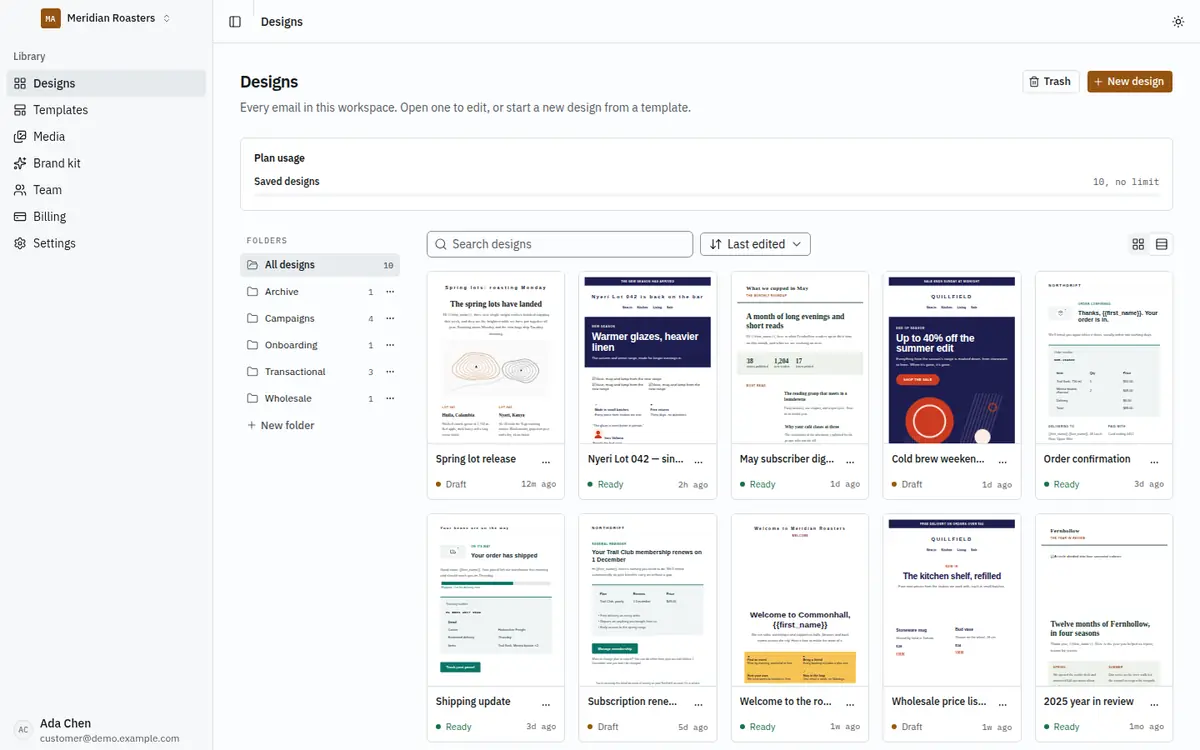Open Wholesale price list more options

tap(1002, 703)
